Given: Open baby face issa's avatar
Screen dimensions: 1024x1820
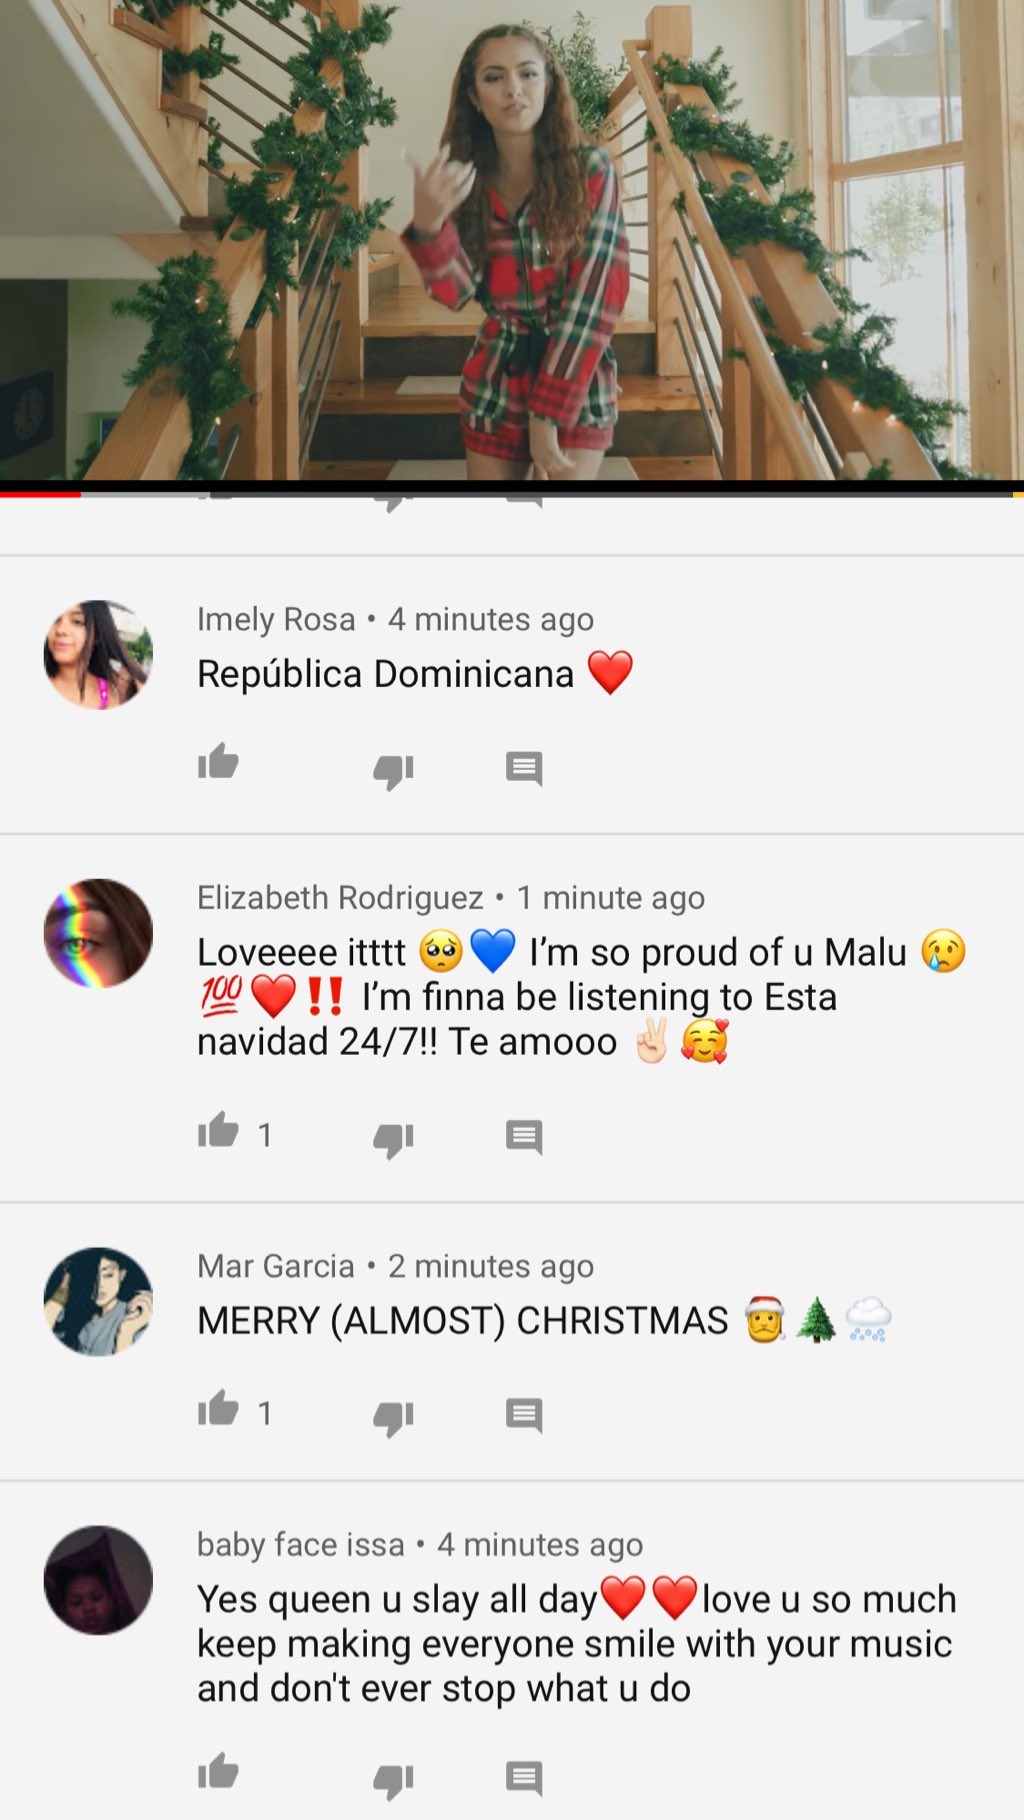Looking at the screenshot, I should point(98,1580).
